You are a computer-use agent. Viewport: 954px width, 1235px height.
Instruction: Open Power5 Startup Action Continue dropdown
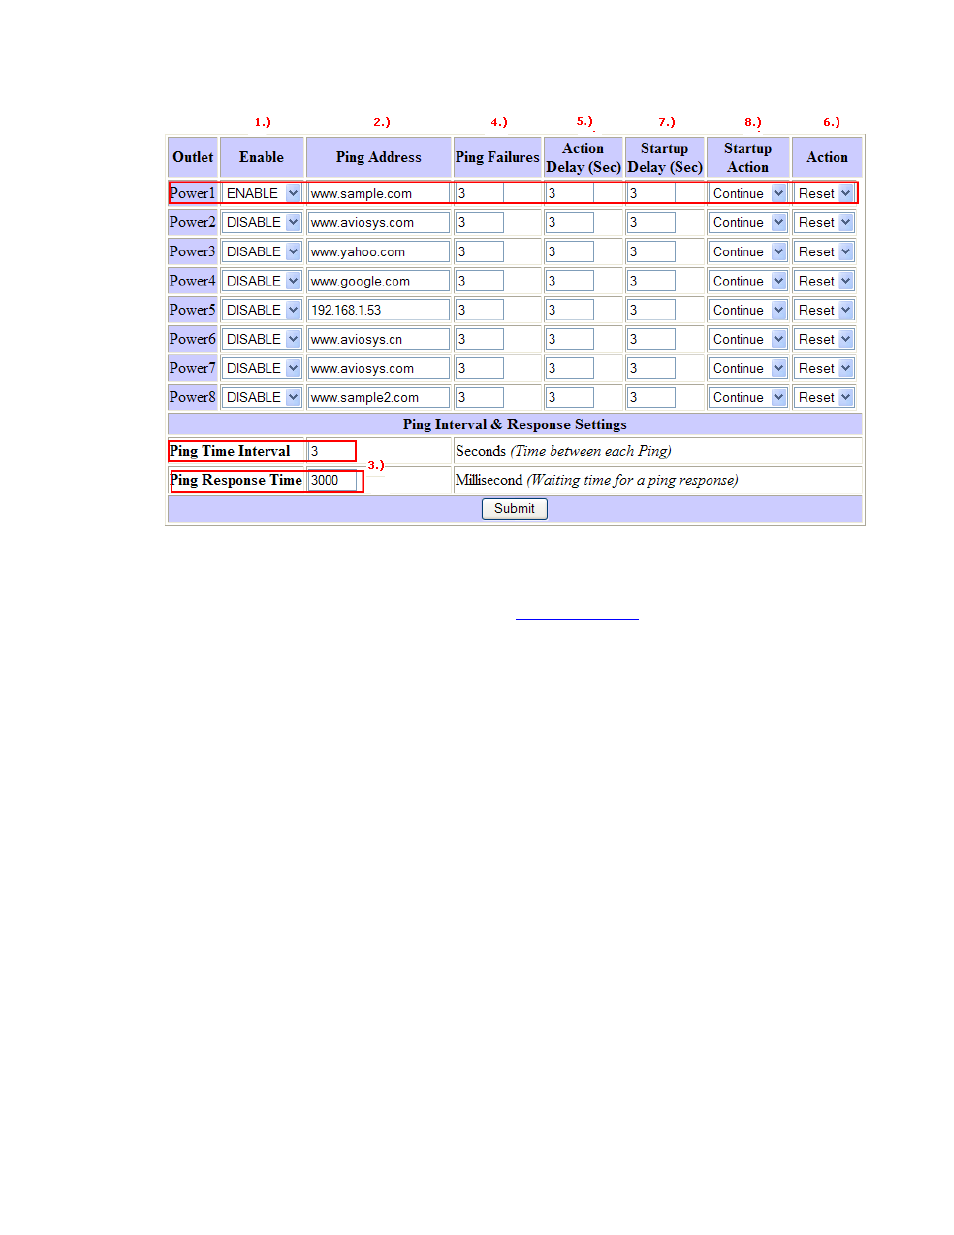coord(748,310)
